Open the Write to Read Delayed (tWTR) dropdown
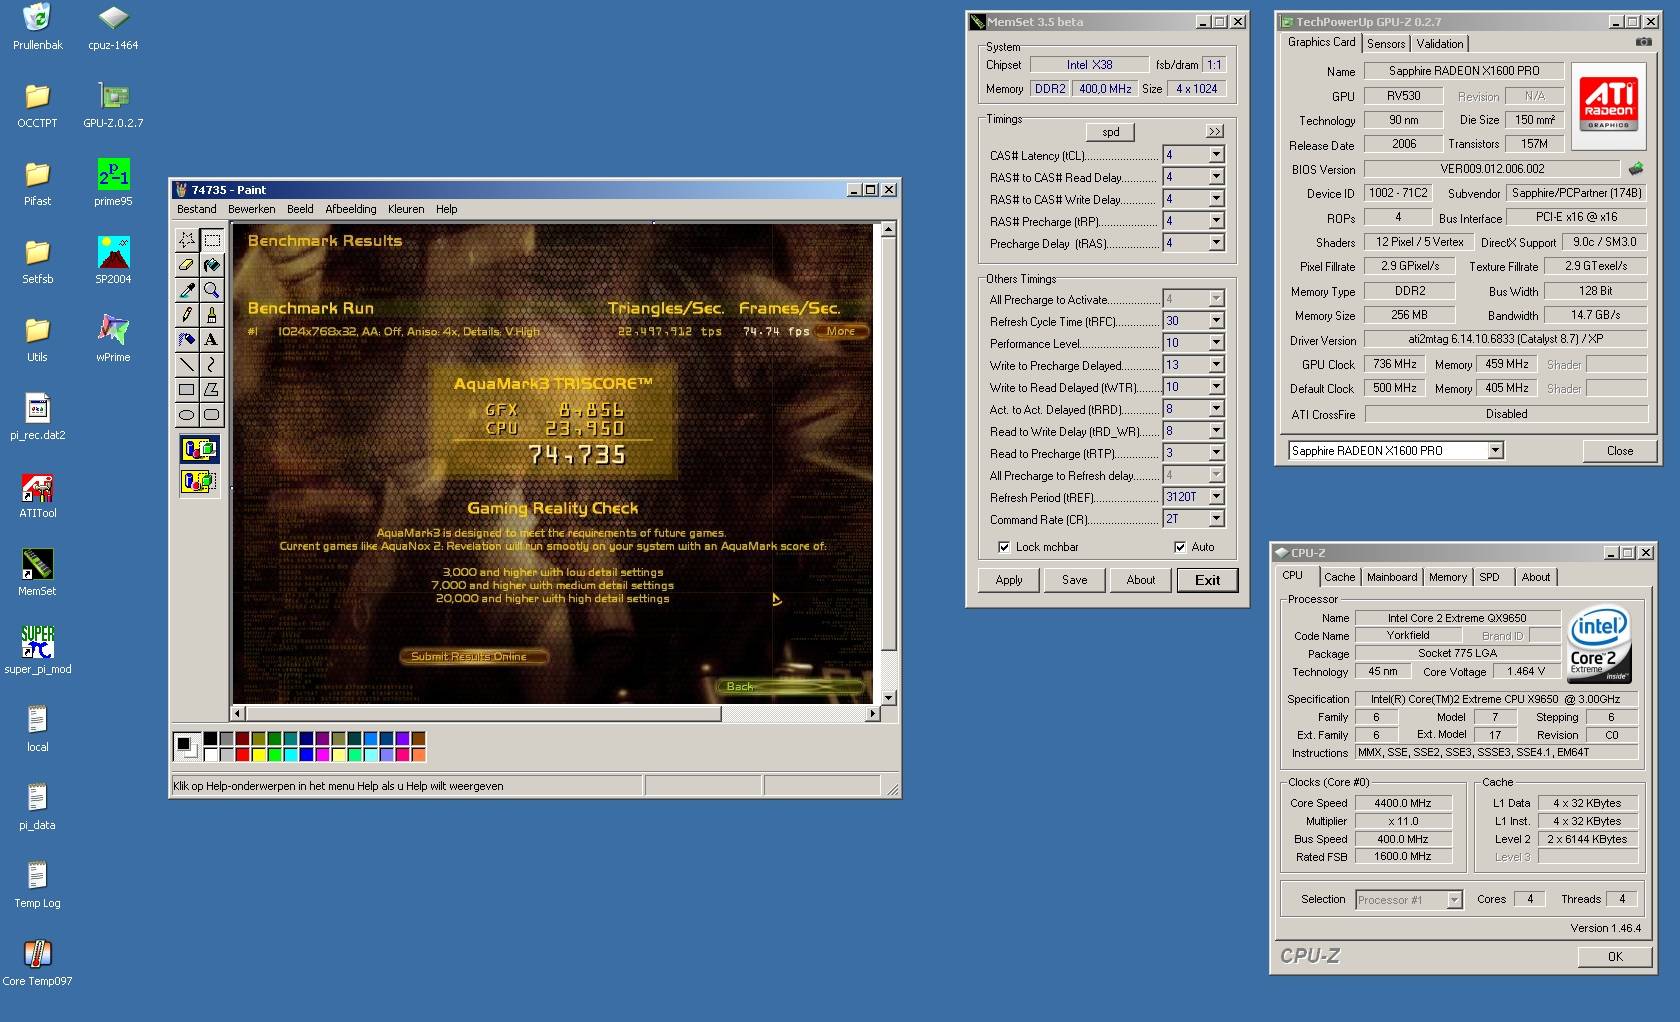Viewport: 1680px width, 1022px height. click(x=1216, y=387)
